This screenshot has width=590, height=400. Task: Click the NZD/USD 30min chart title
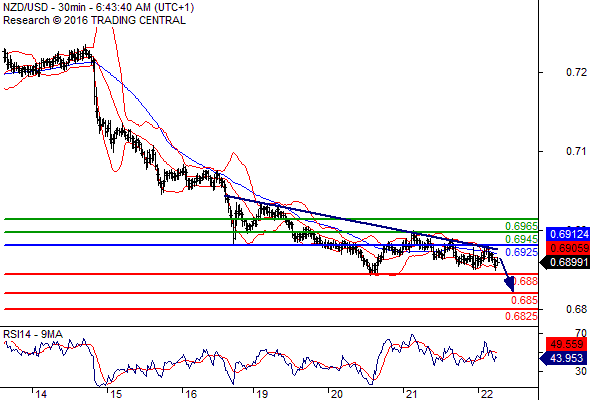(99, 8)
